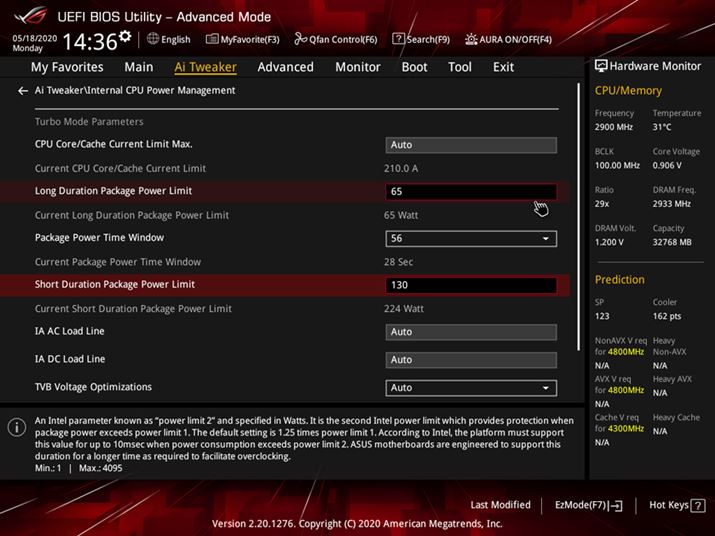Switch to the Main tab

click(139, 67)
